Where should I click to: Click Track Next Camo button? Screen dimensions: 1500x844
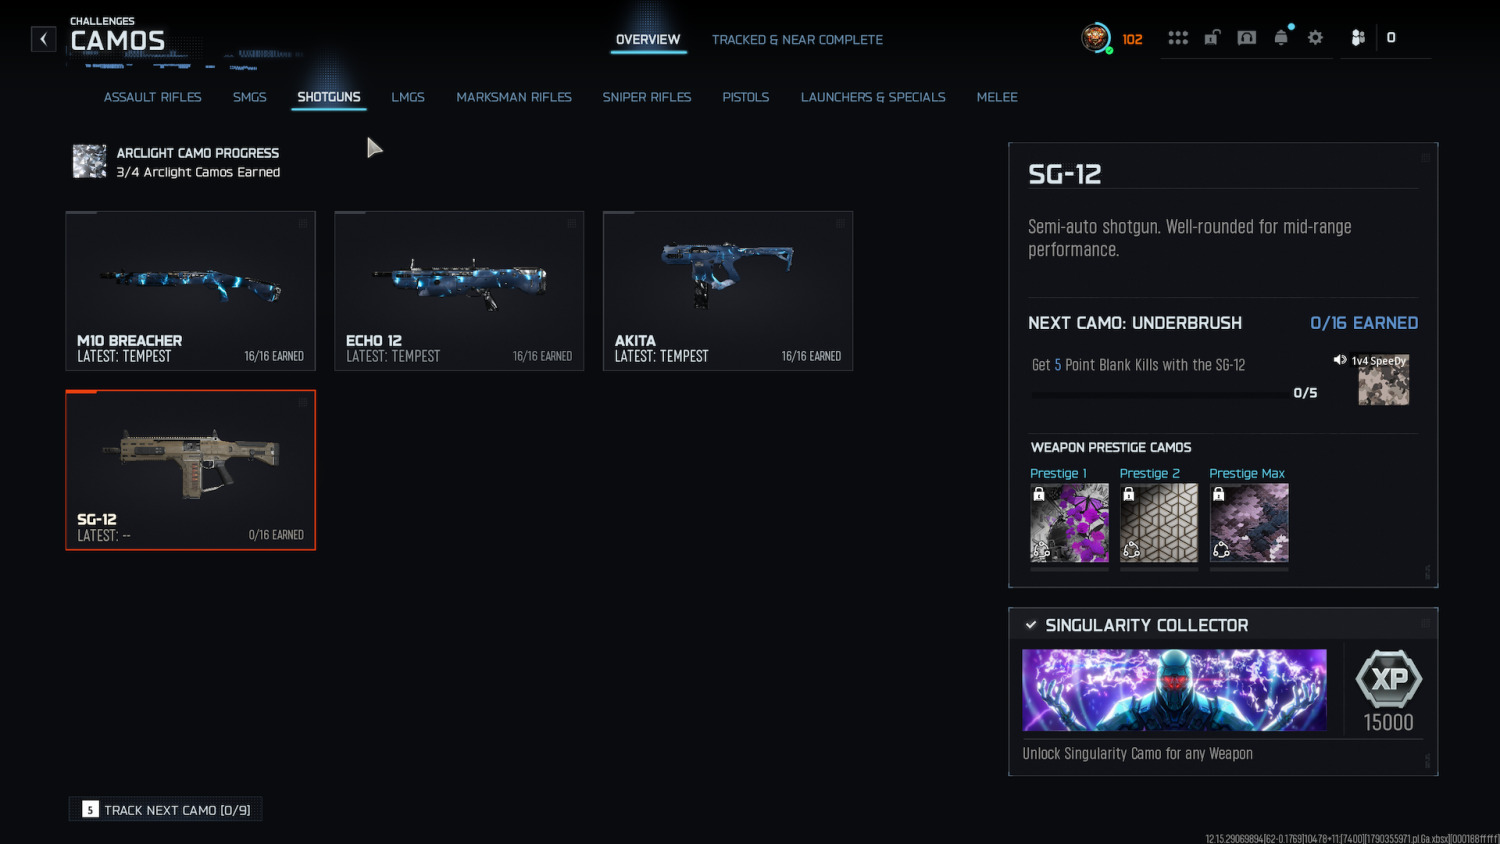pyautogui.click(x=166, y=810)
